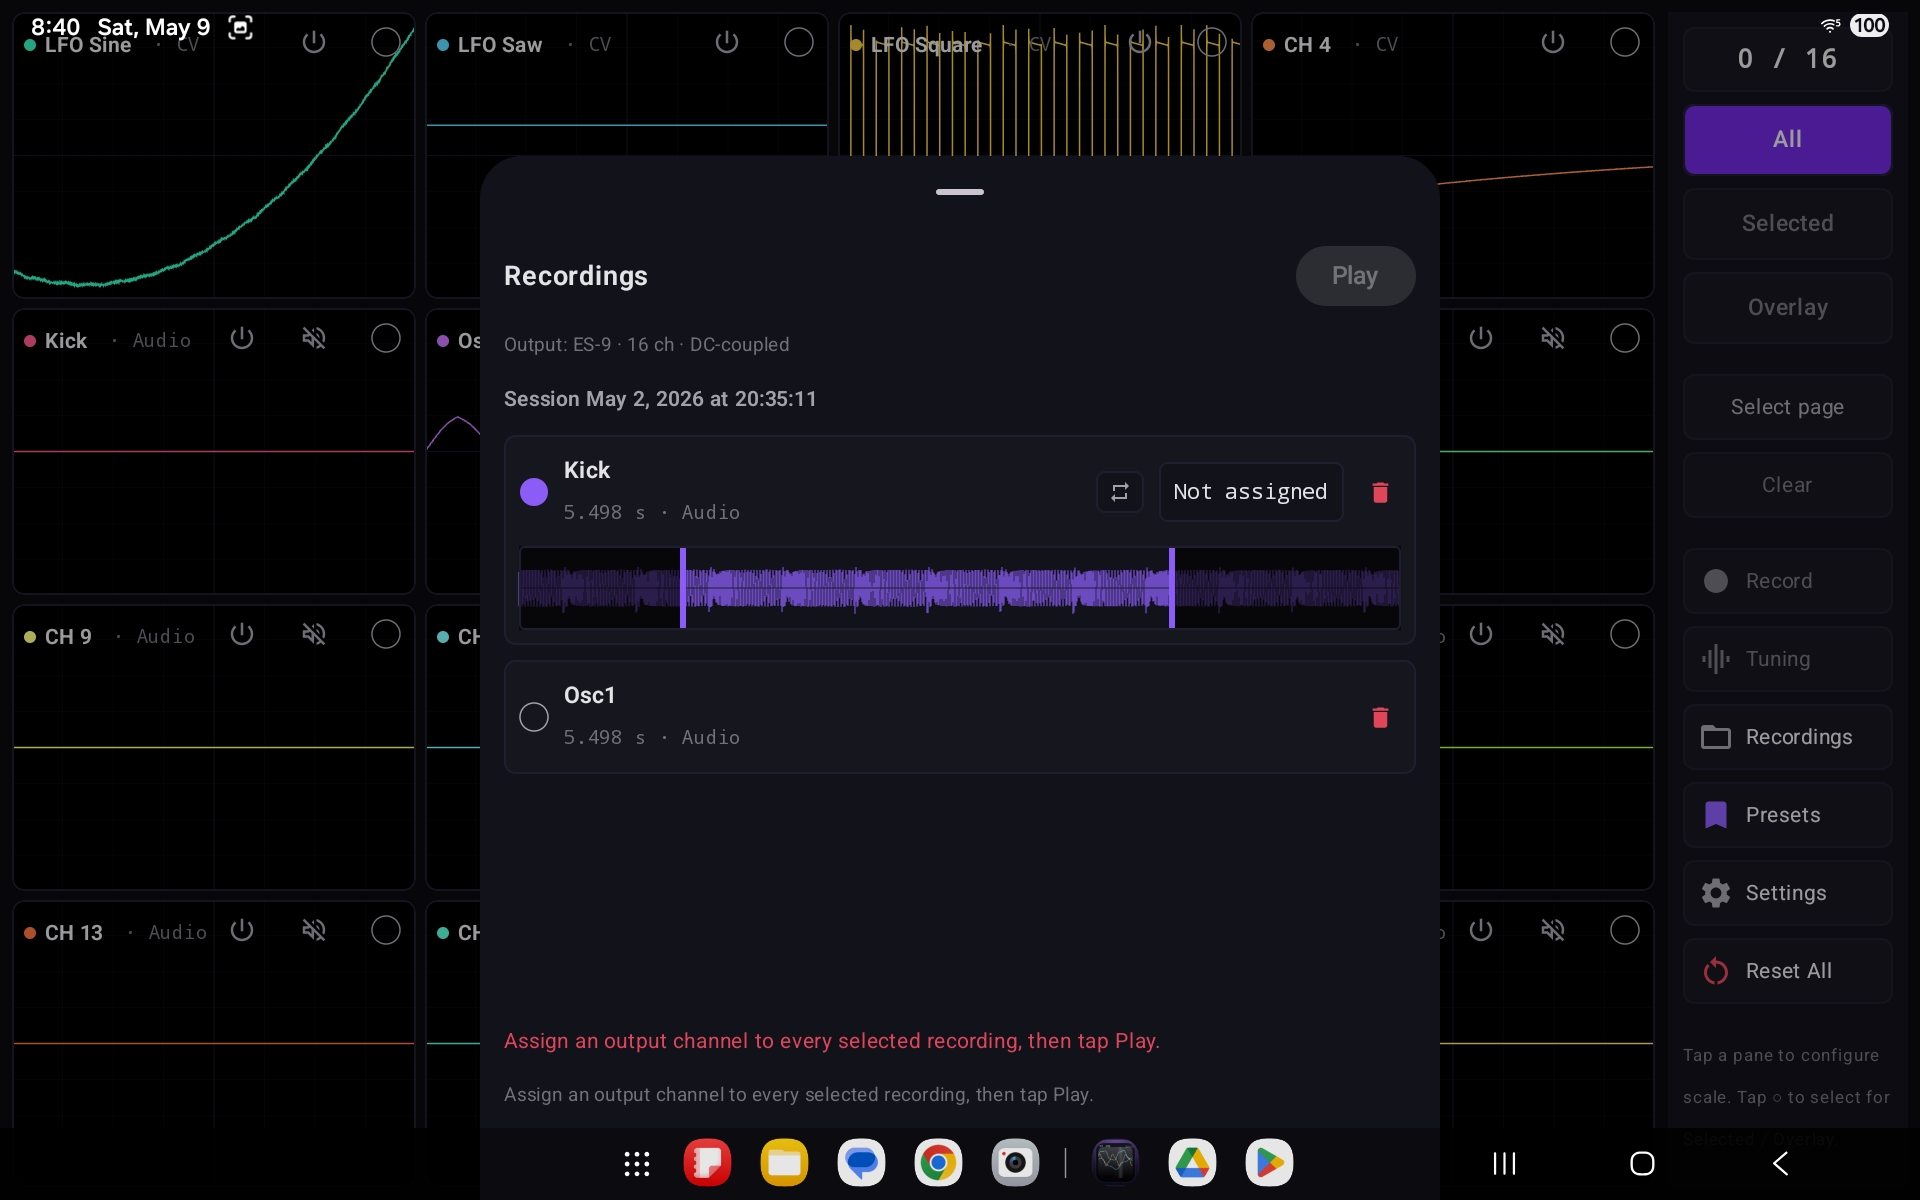The image size is (1920, 1200).
Task: Open the app drawer grid icon
Action: [x=637, y=1163]
